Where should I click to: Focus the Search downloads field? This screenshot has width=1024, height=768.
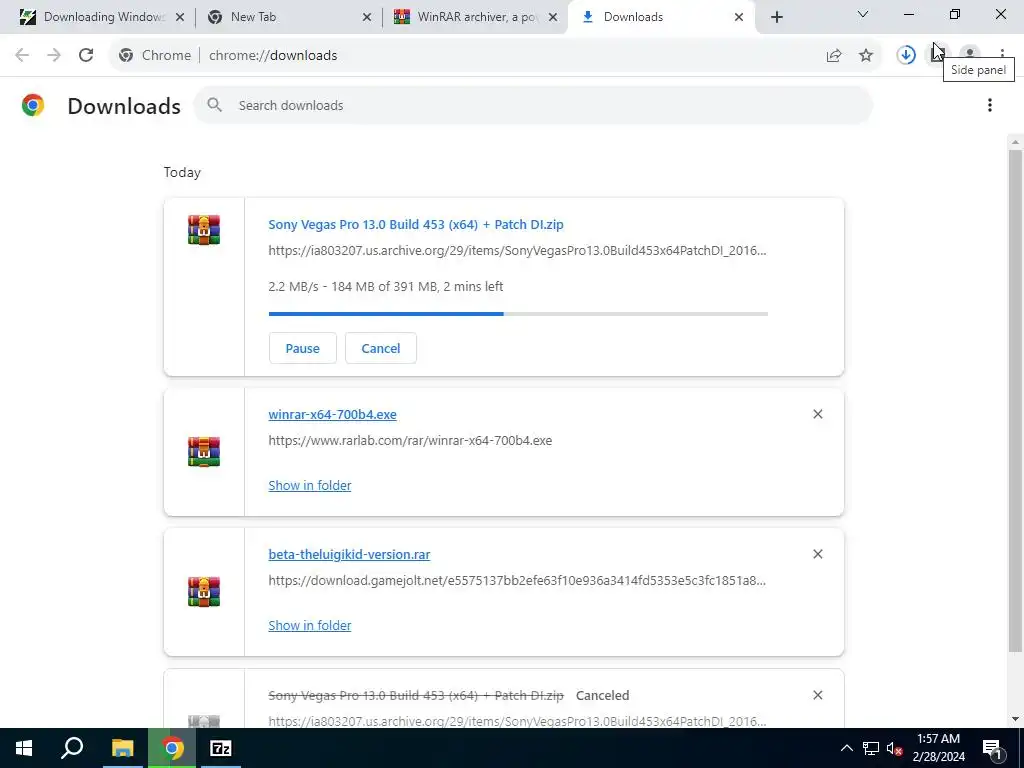(533, 105)
